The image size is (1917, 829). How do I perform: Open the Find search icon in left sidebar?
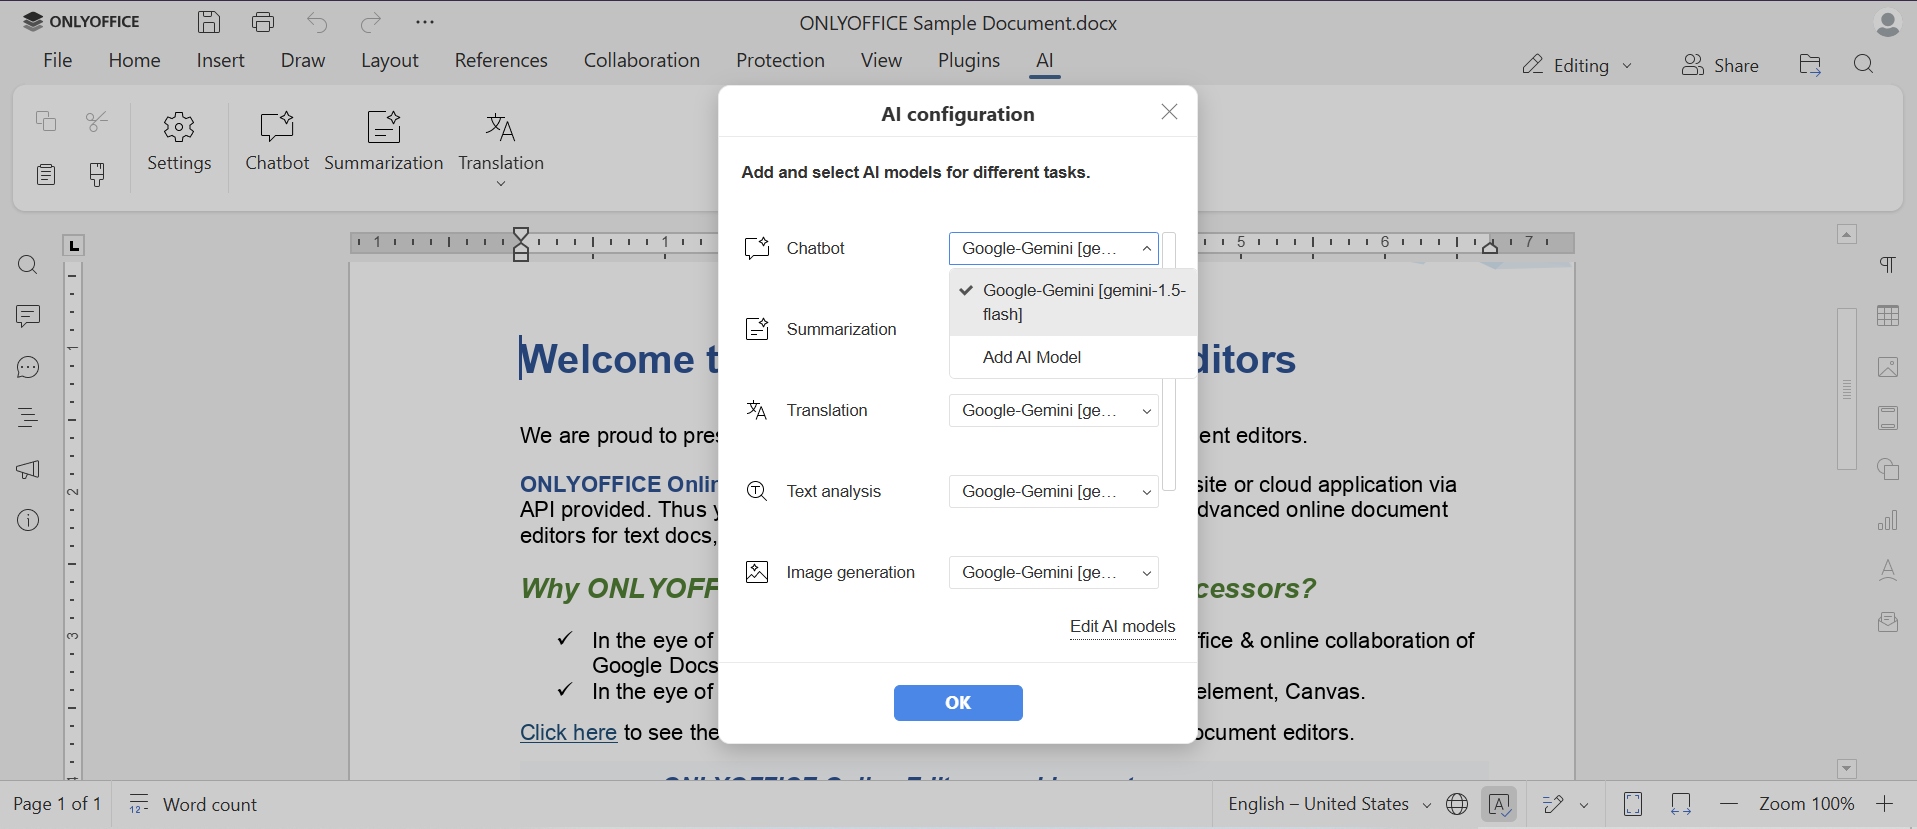(28, 265)
